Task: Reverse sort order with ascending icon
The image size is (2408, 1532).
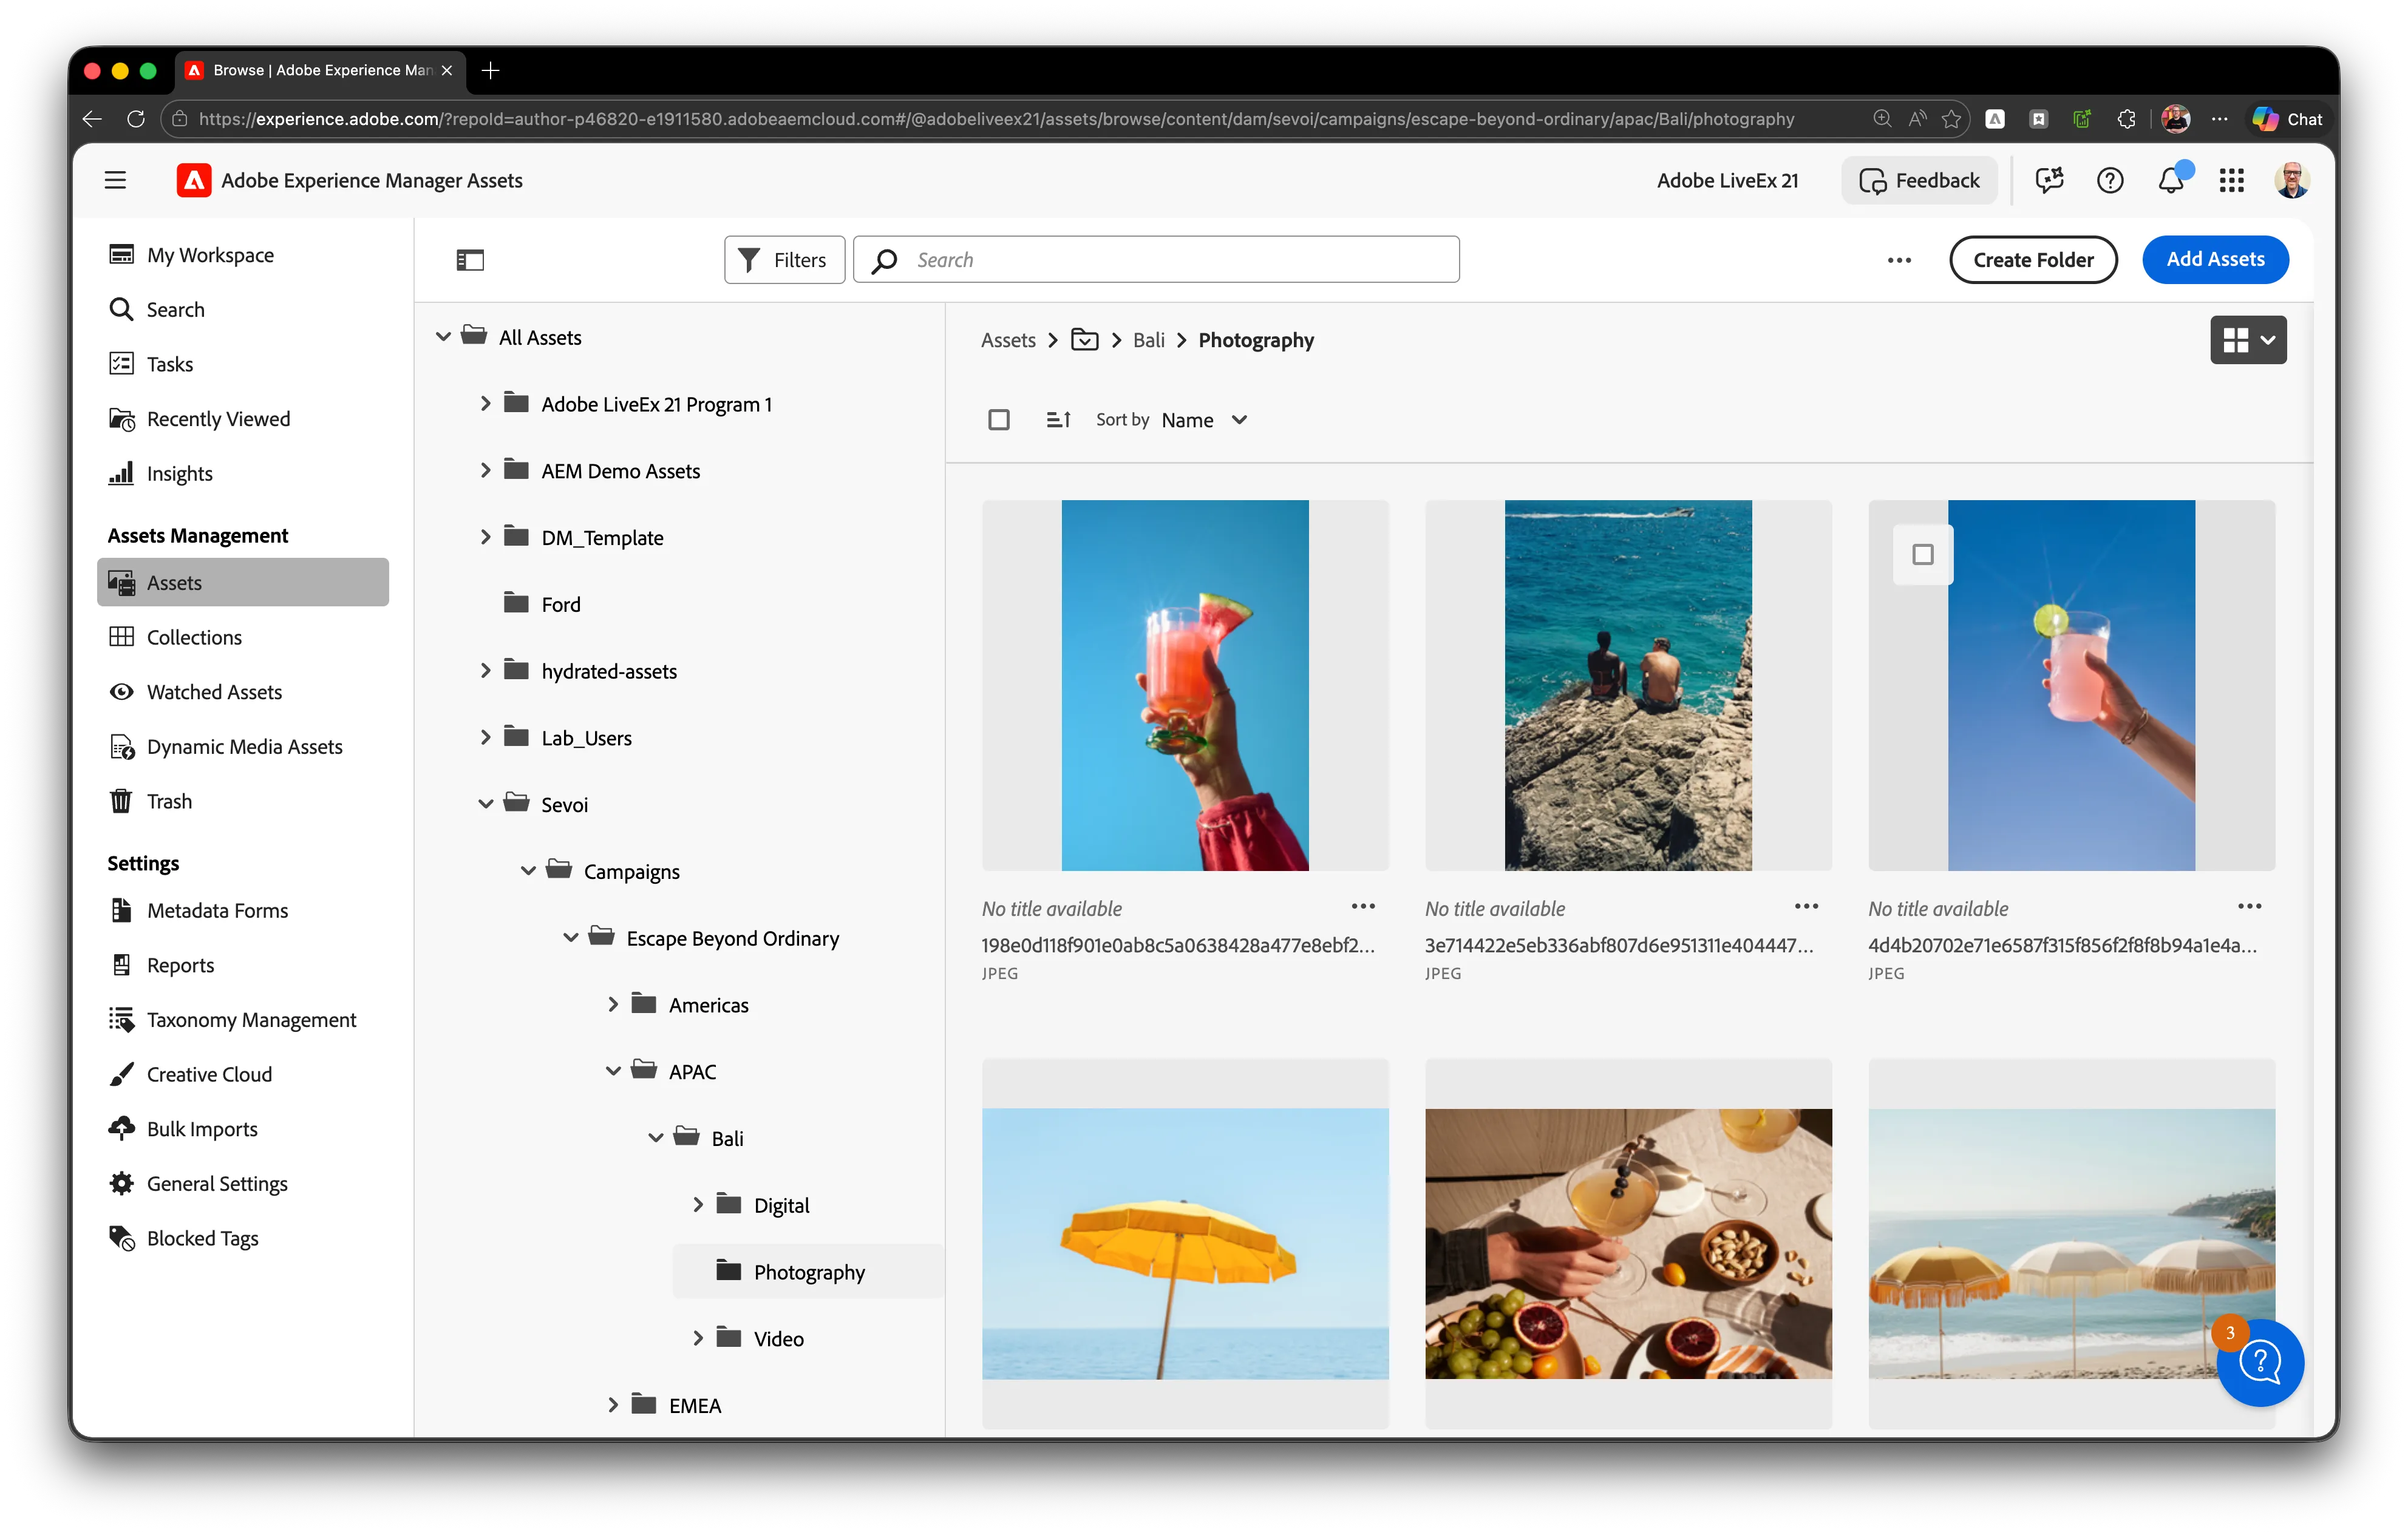Action: [x=1058, y=420]
